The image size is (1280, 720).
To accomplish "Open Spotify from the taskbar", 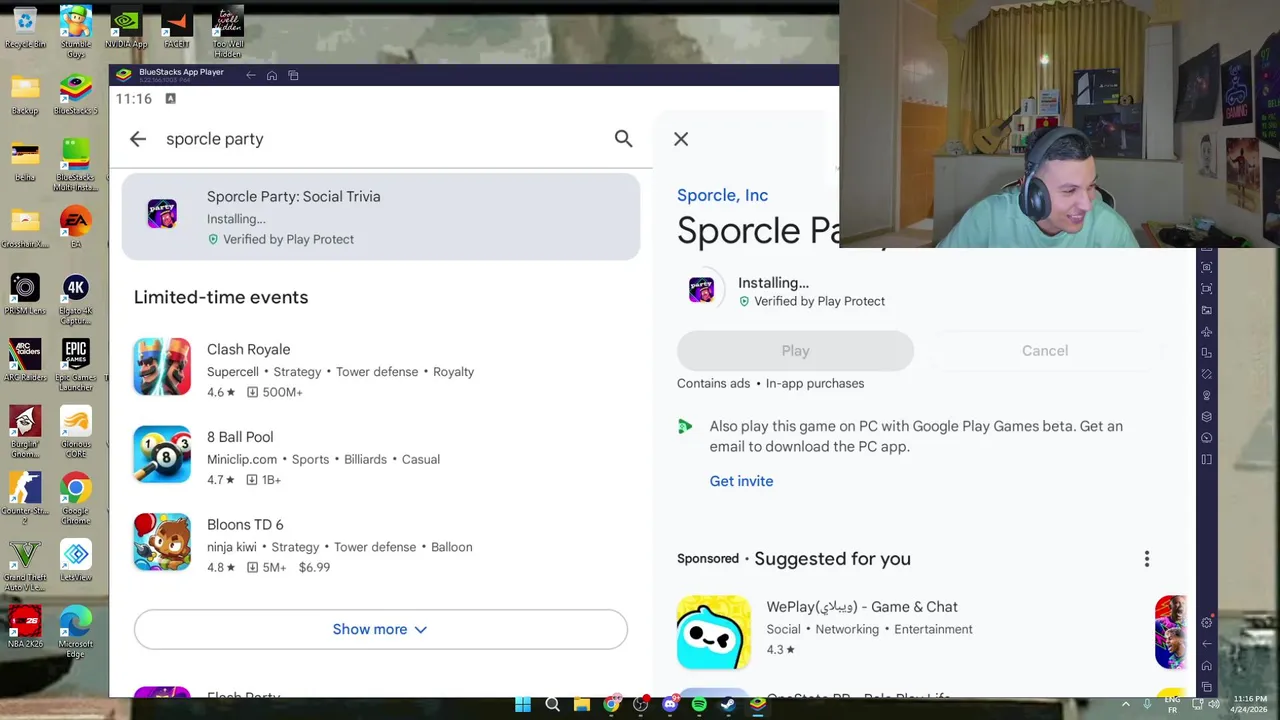I will (x=699, y=705).
